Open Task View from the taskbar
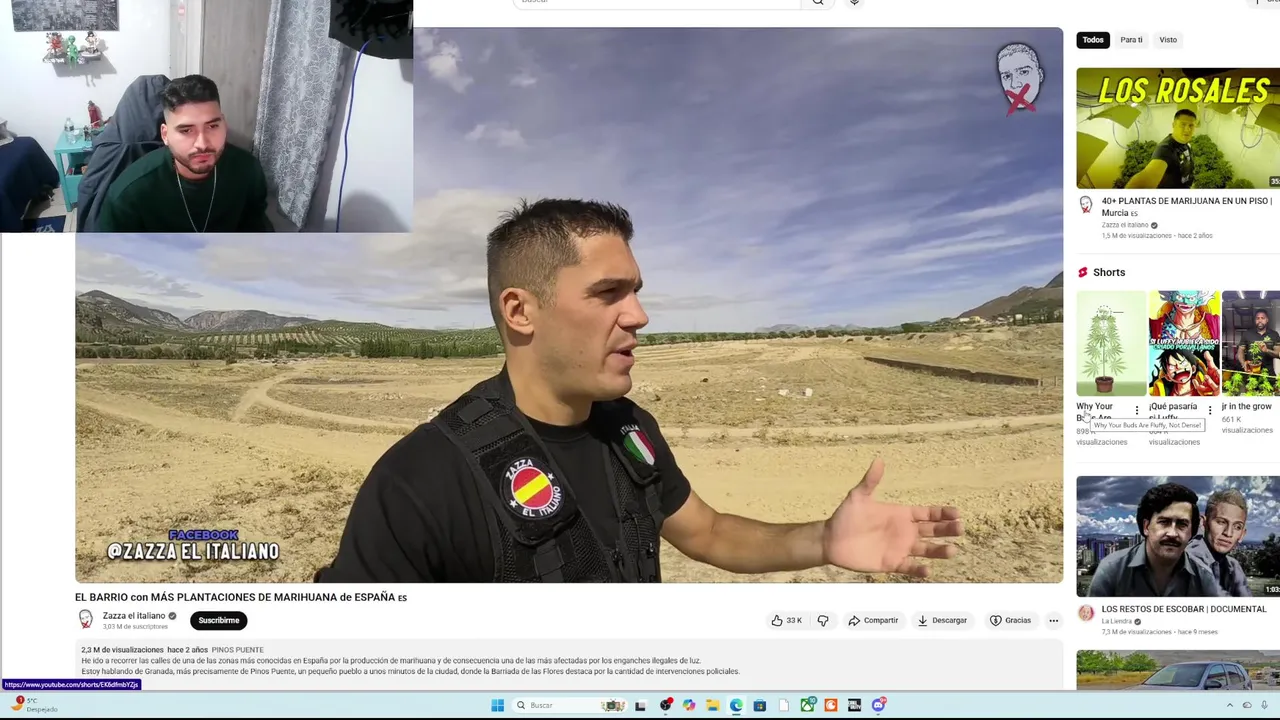Image resolution: width=1280 pixels, height=720 pixels. [640, 705]
